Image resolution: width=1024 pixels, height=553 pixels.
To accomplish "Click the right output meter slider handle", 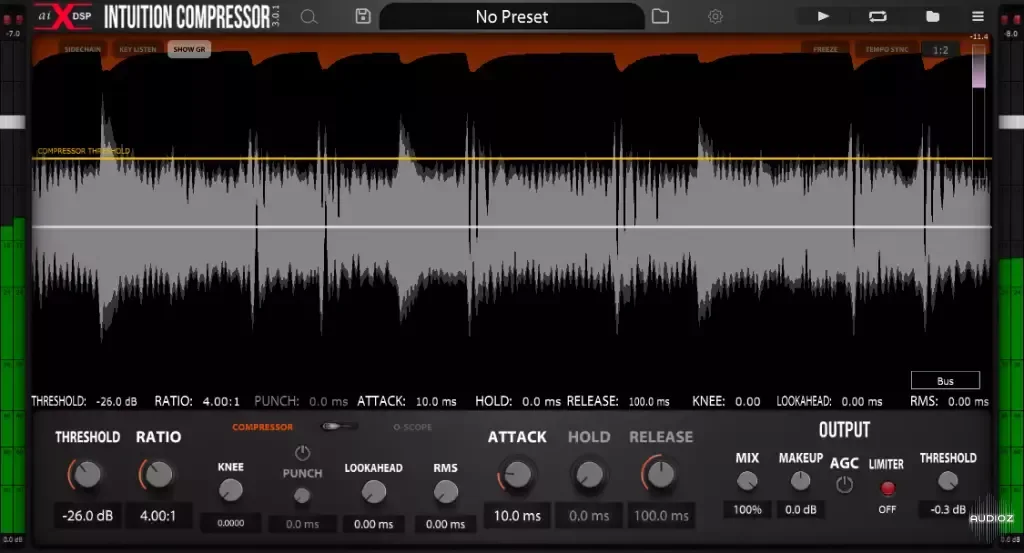I will pos(1011,122).
